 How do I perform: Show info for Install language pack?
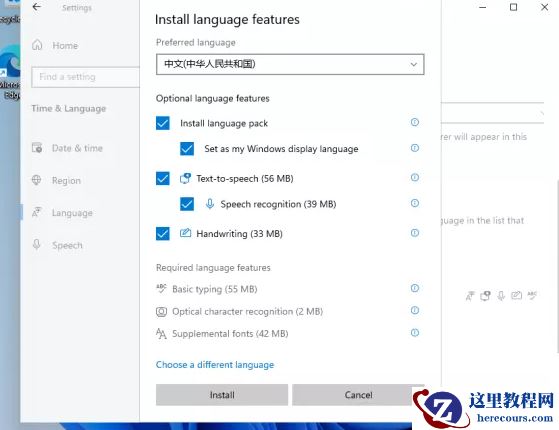pos(415,122)
